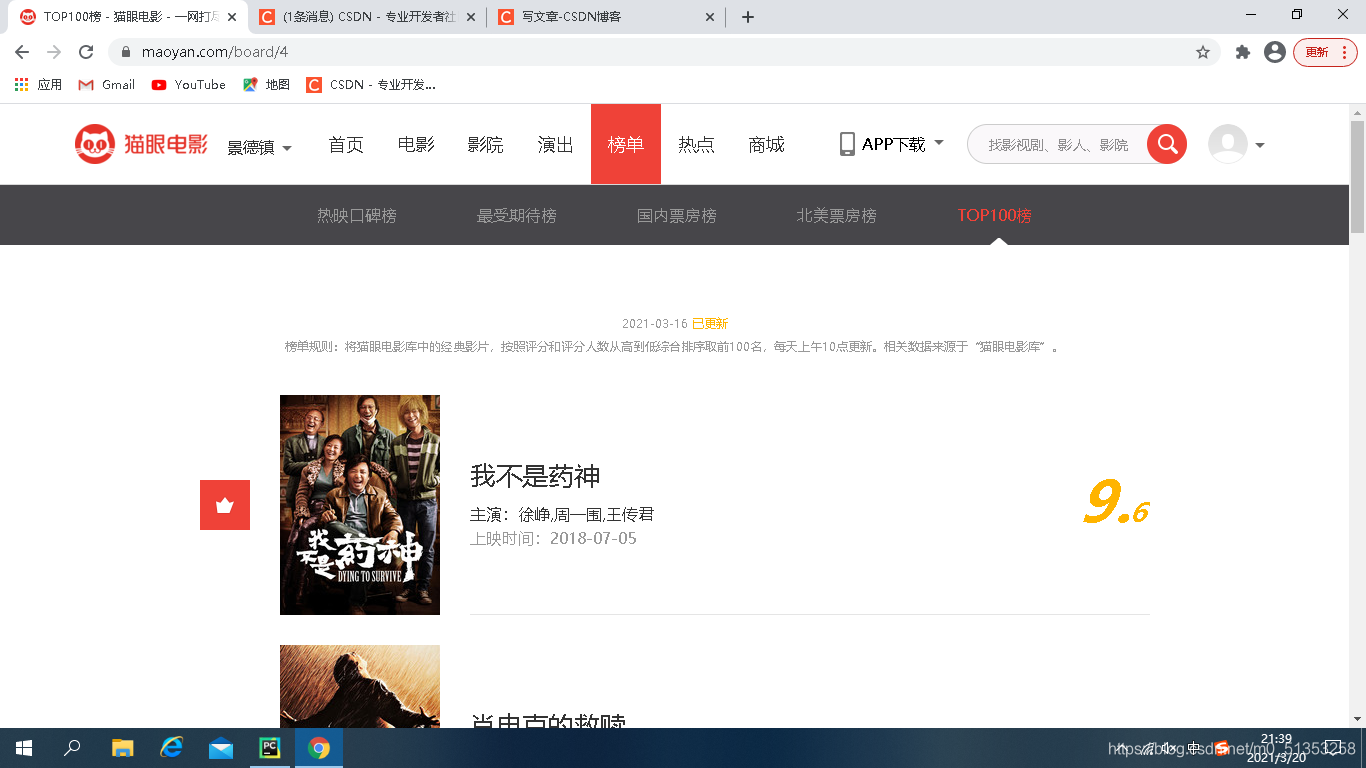Click the 我不是药神 movie poster
Viewport: 1366px width, 768px height.
tap(360, 505)
